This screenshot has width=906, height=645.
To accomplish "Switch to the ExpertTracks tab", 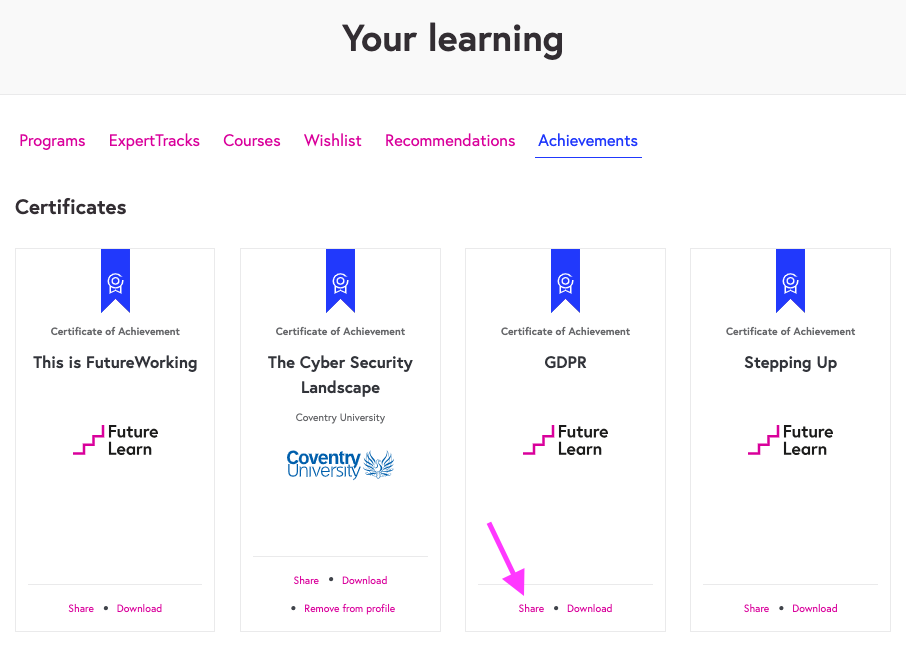I will 154,141.
